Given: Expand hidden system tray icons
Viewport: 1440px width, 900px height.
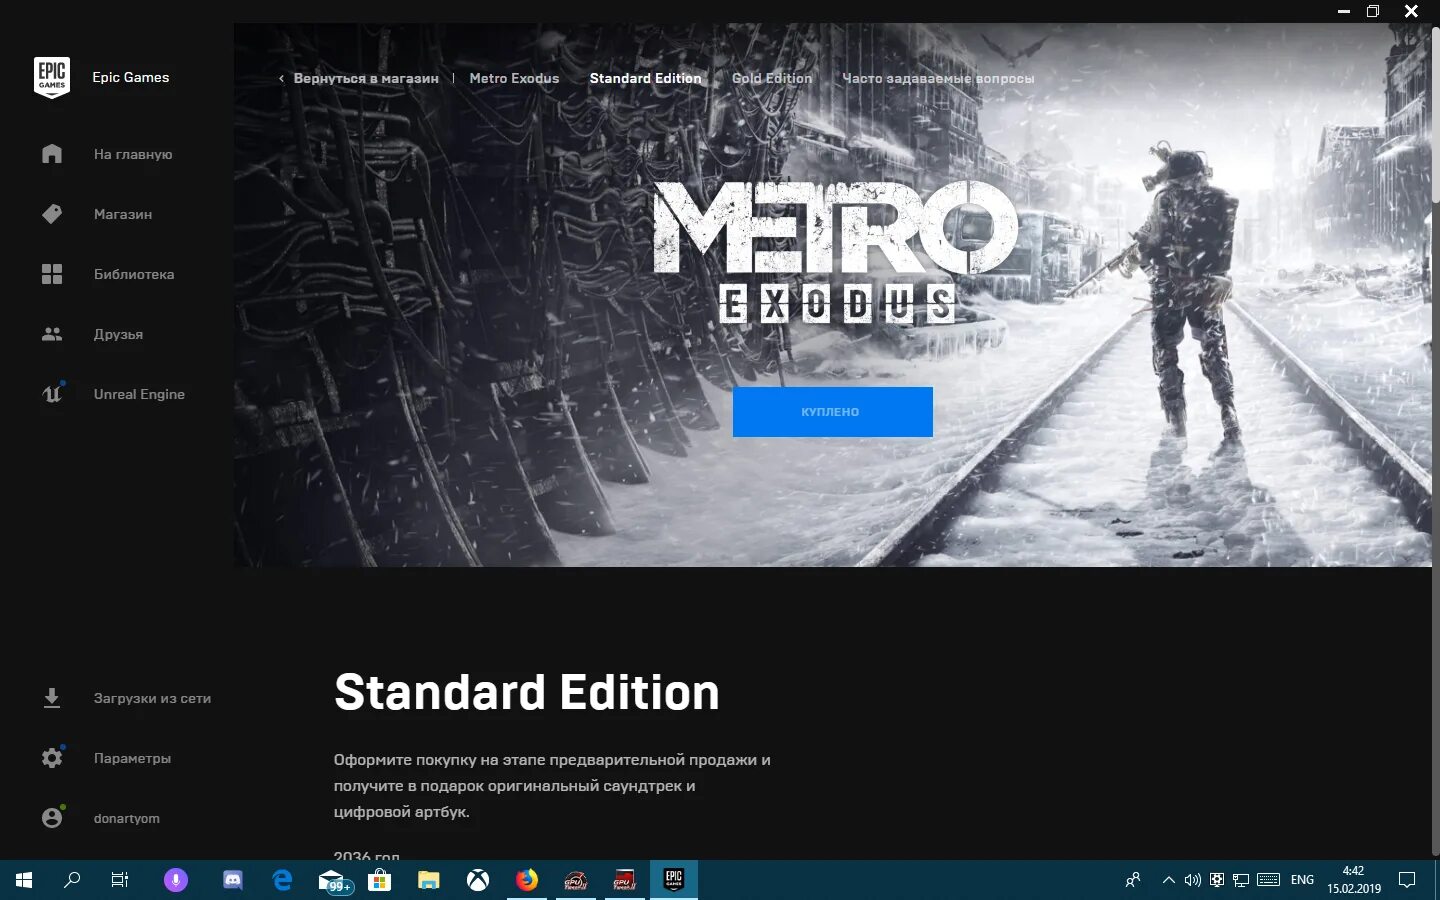Looking at the screenshot, I should point(1168,880).
